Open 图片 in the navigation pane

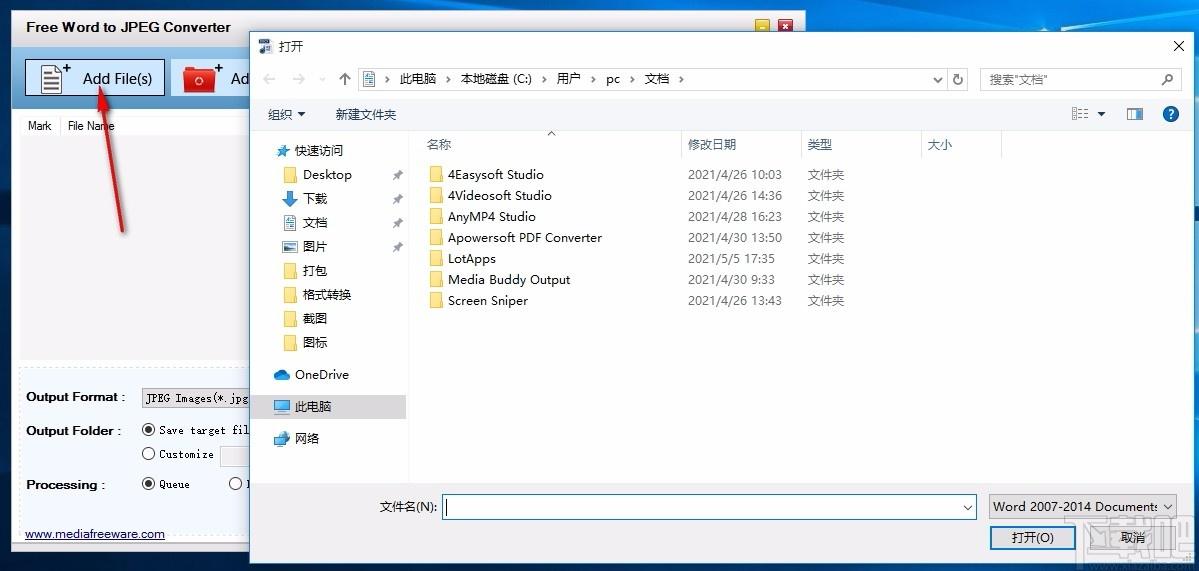[314, 247]
